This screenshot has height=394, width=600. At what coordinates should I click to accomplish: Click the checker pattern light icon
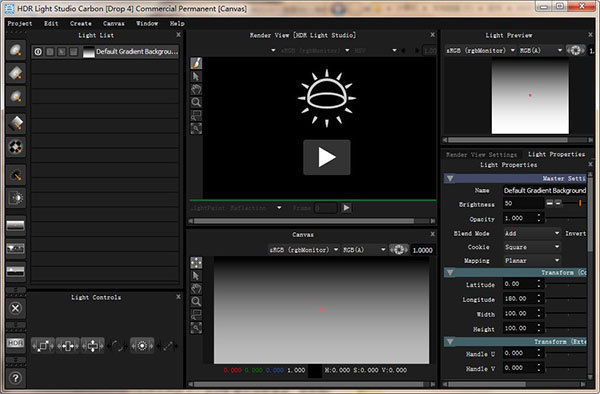(x=16, y=147)
